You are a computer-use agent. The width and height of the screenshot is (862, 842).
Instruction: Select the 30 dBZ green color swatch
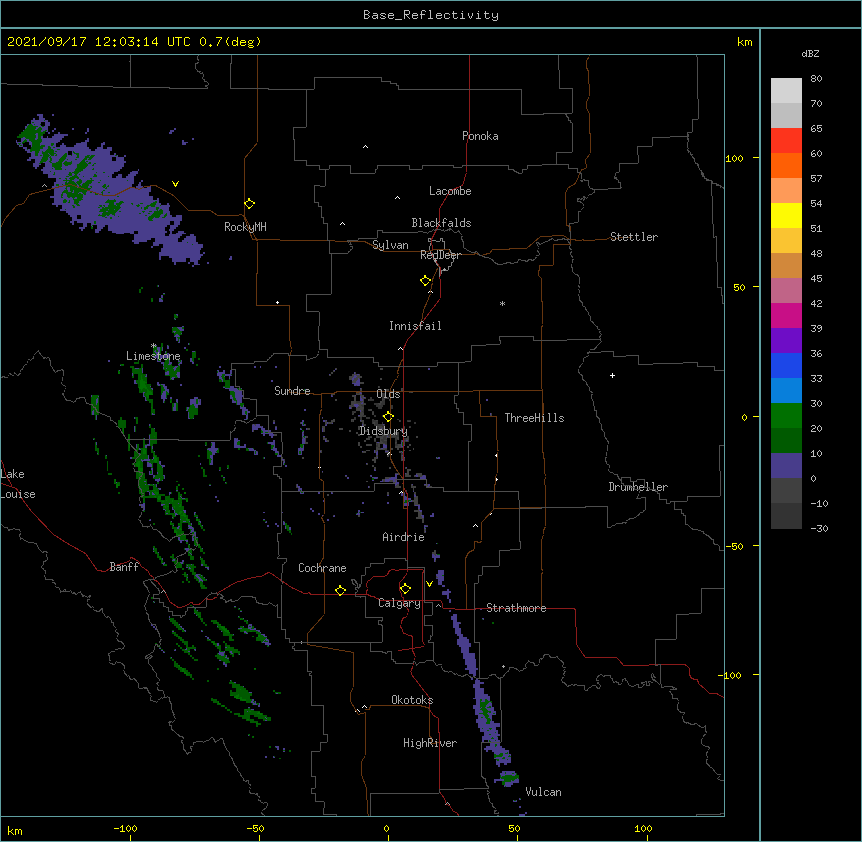pyautogui.click(x=786, y=416)
